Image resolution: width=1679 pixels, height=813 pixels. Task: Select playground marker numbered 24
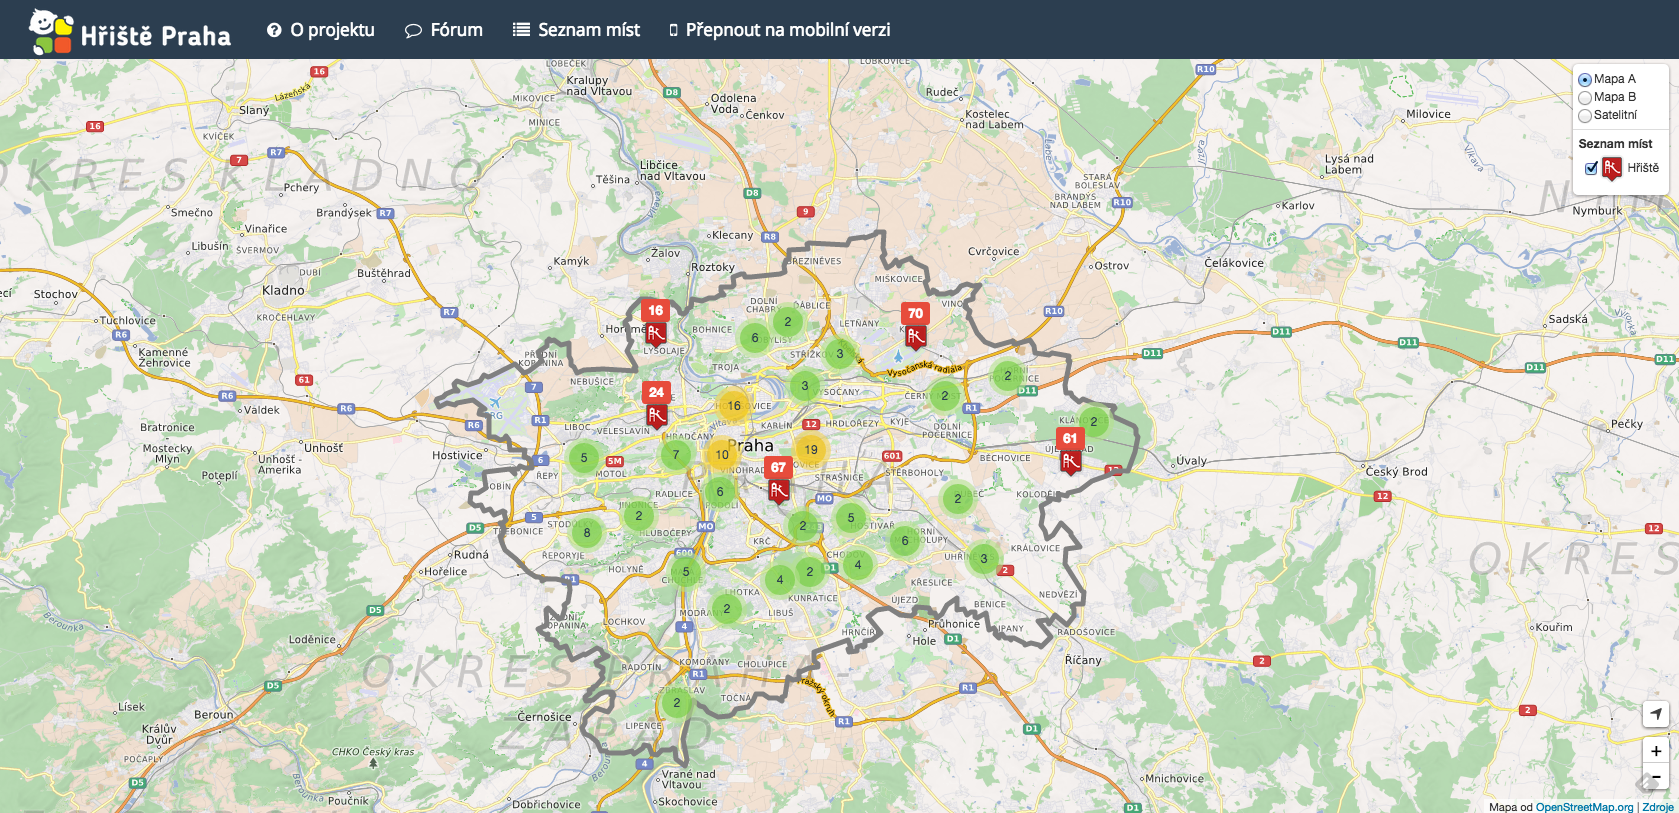[656, 405]
